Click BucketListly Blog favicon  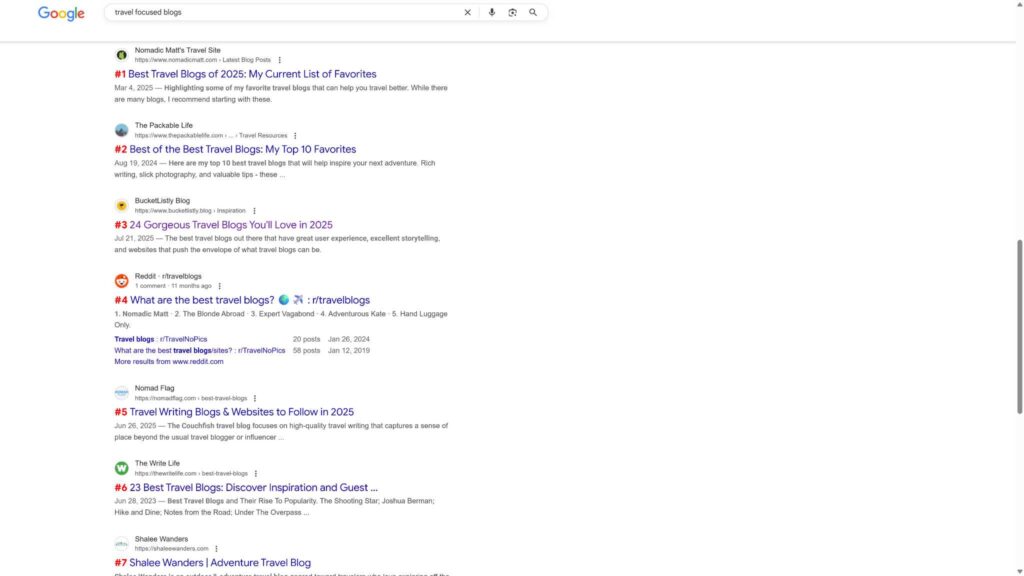coord(121,206)
